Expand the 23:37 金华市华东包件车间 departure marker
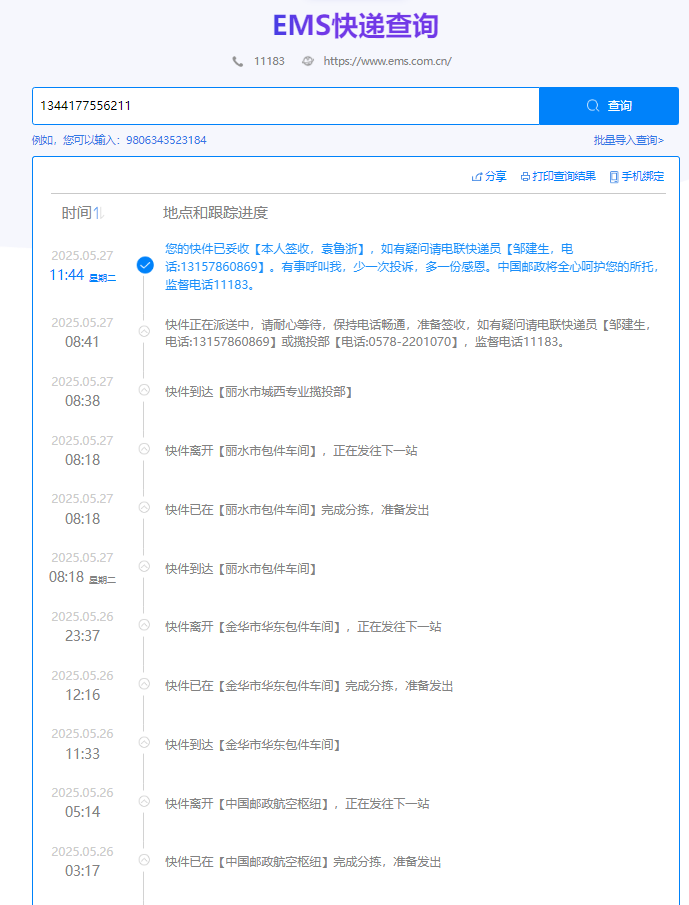The image size is (689, 905). [x=144, y=625]
